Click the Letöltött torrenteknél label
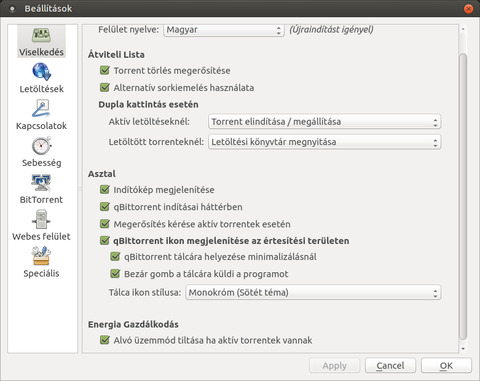The image size is (480, 381). pos(156,142)
